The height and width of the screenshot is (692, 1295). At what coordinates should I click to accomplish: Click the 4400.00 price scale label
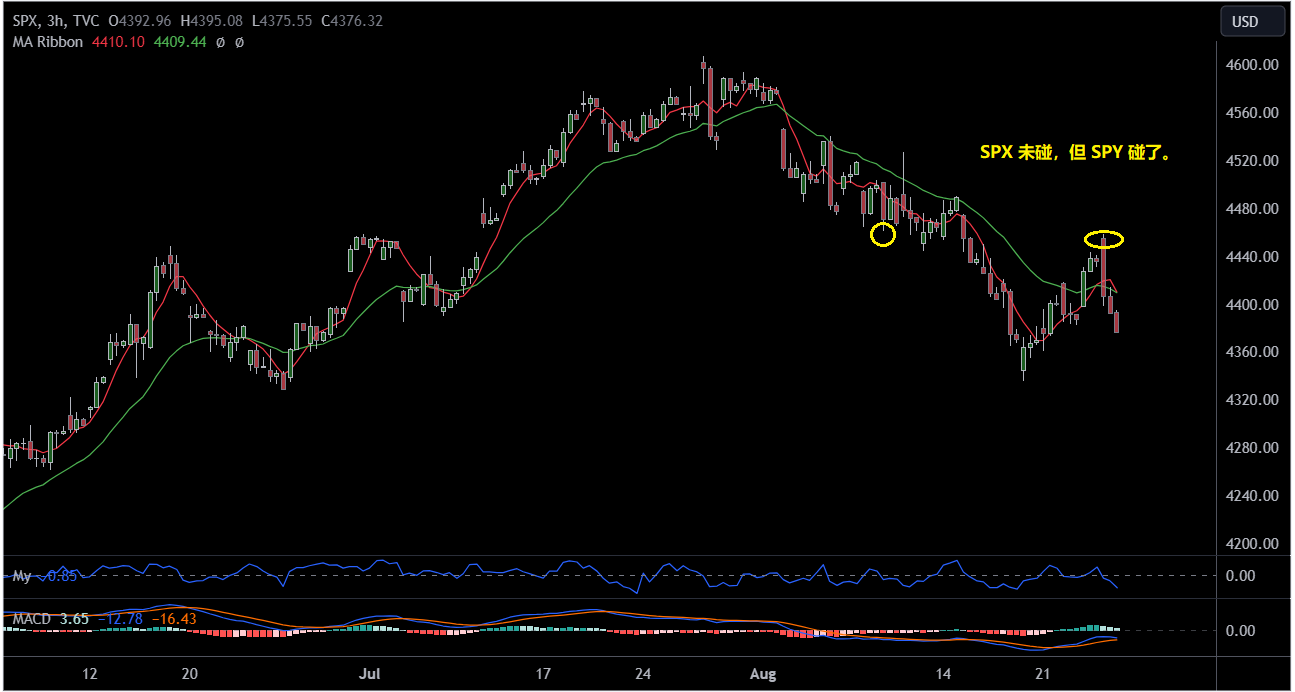pos(1251,305)
